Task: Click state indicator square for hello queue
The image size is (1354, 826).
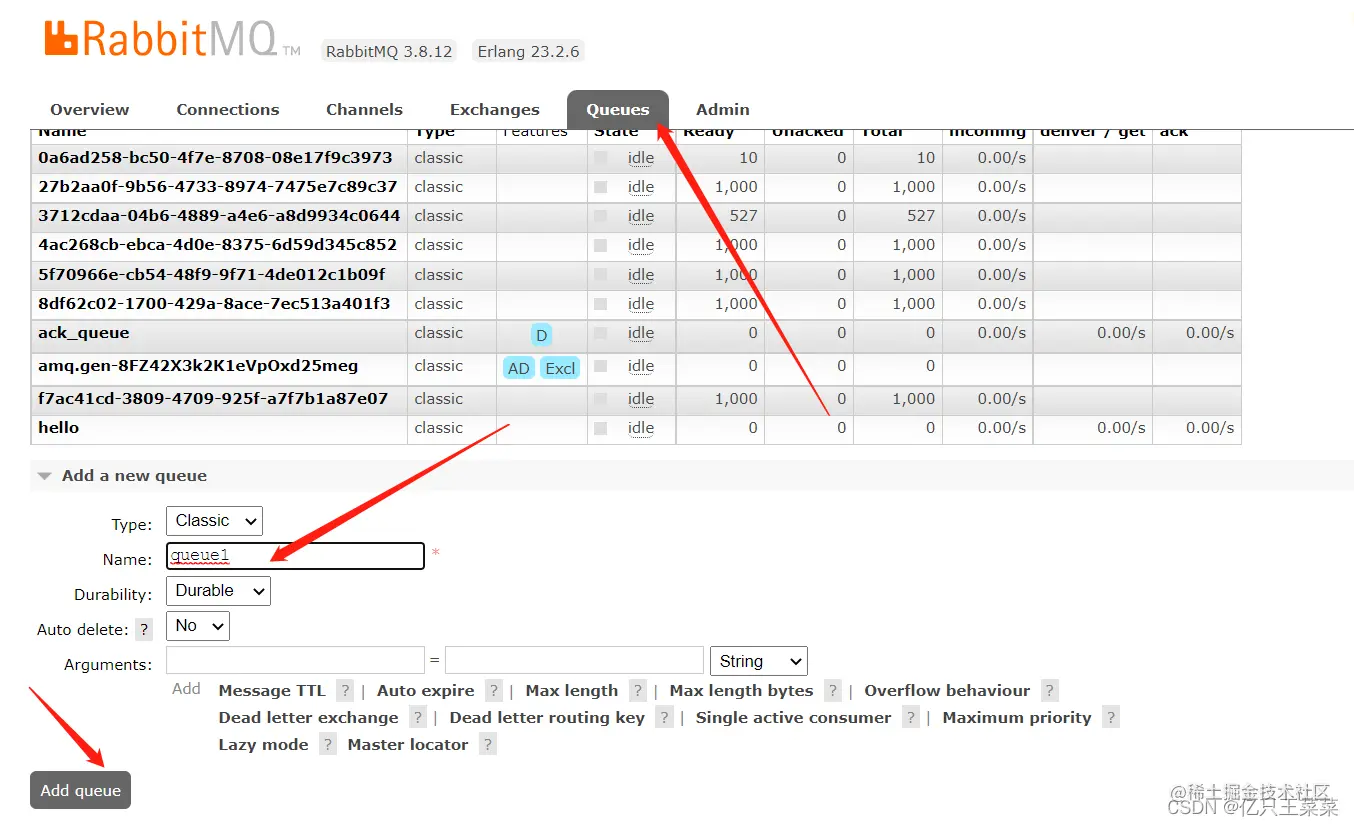Action: click(x=600, y=428)
